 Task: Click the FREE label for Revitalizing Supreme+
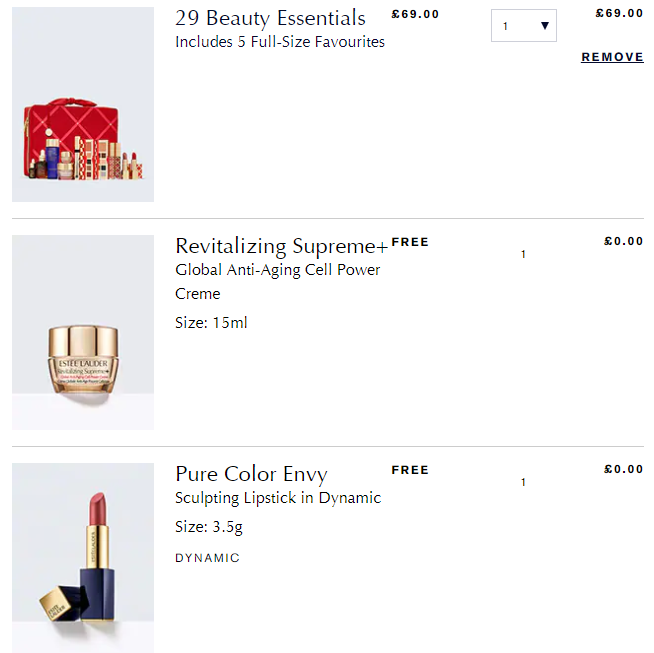[x=410, y=242]
